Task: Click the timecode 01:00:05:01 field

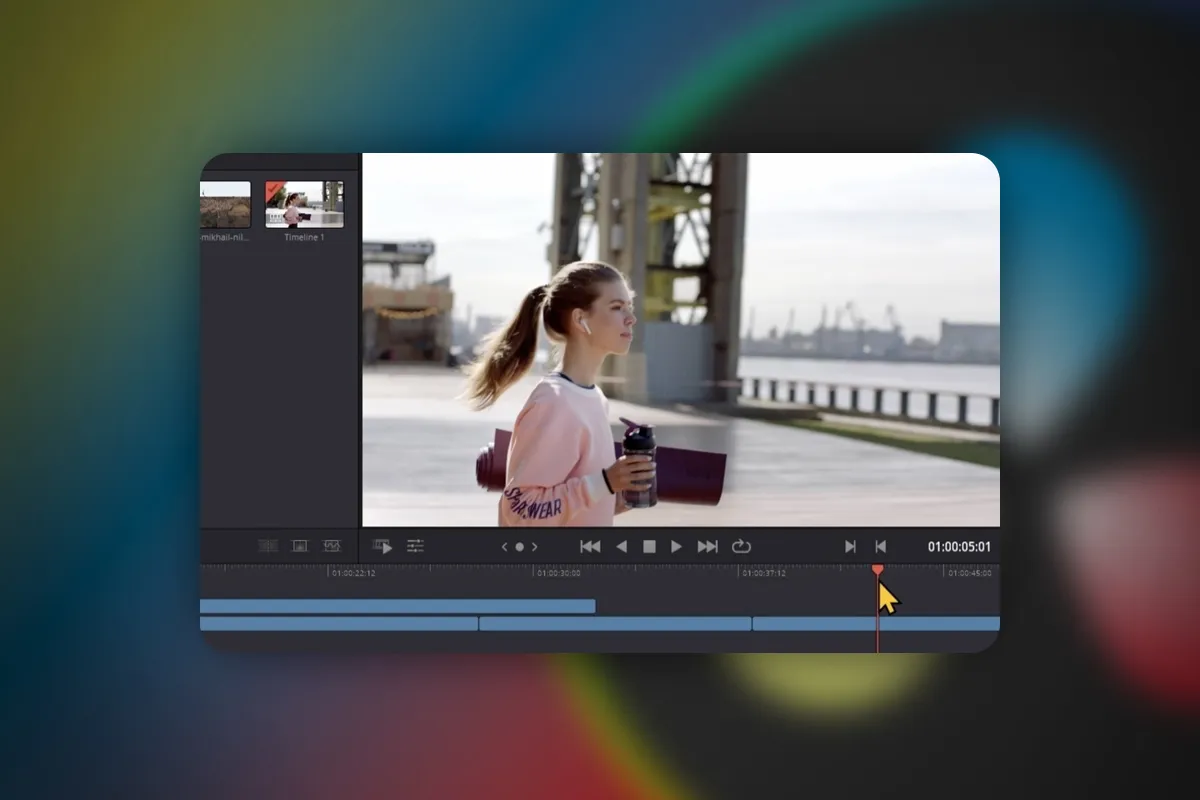Action: click(x=959, y=546)
